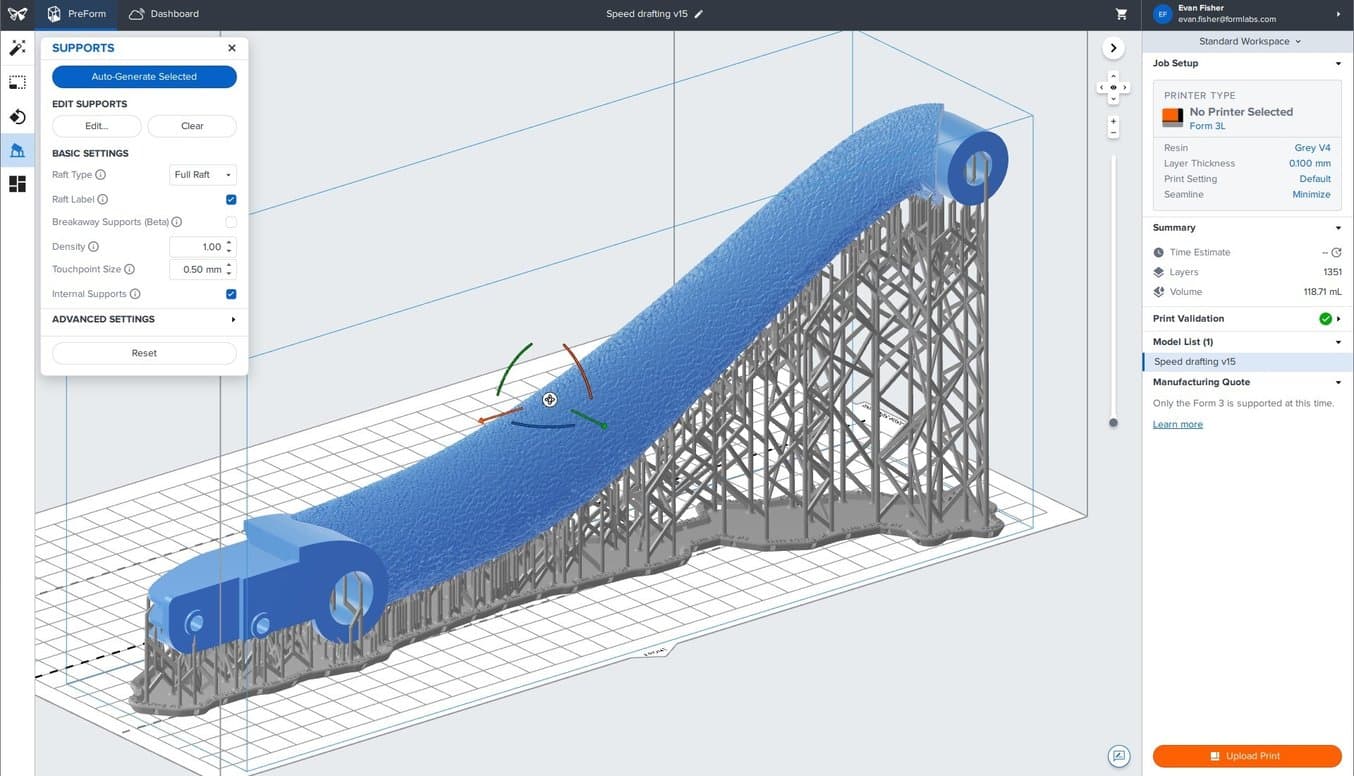Click the pencil icon to rename file
Image resolution: width=1354 pixels, height=776 pixels.
(x=699, y=14)
